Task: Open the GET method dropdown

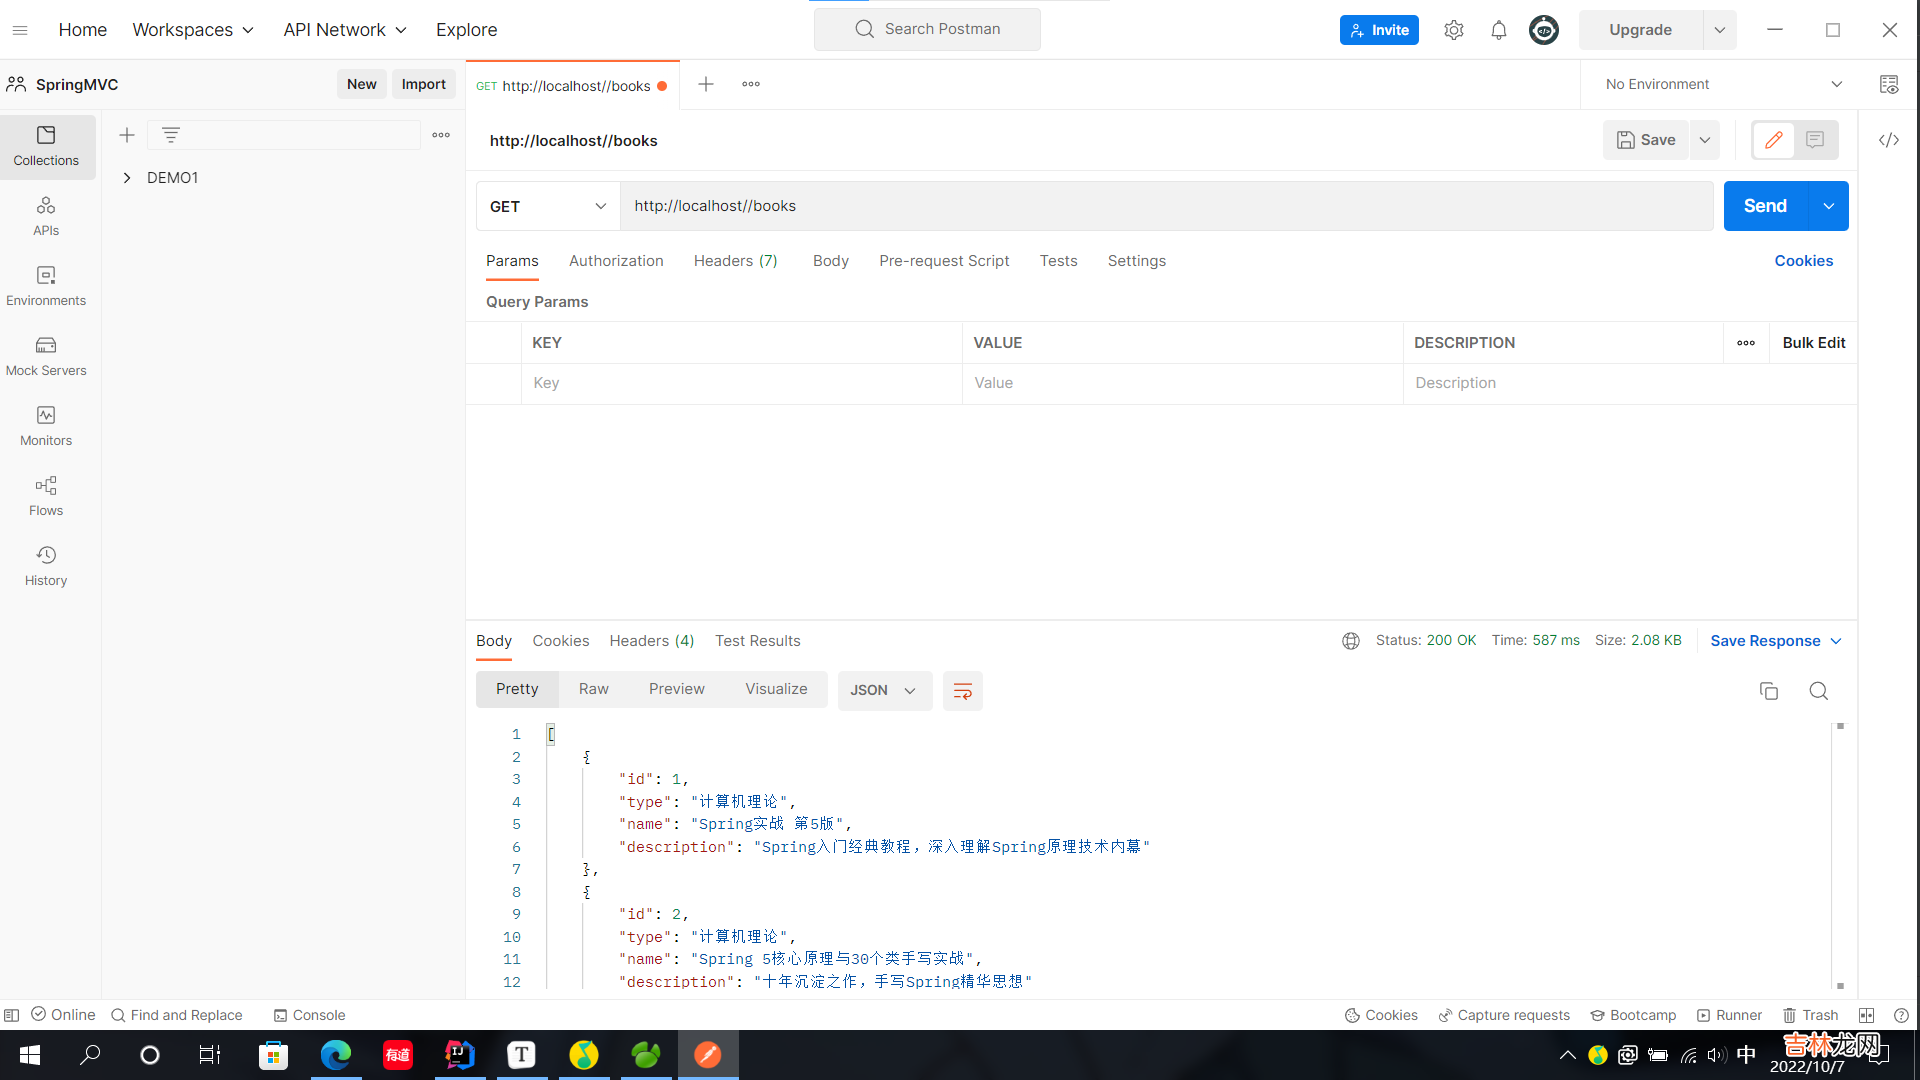Action: coord(547,206)
